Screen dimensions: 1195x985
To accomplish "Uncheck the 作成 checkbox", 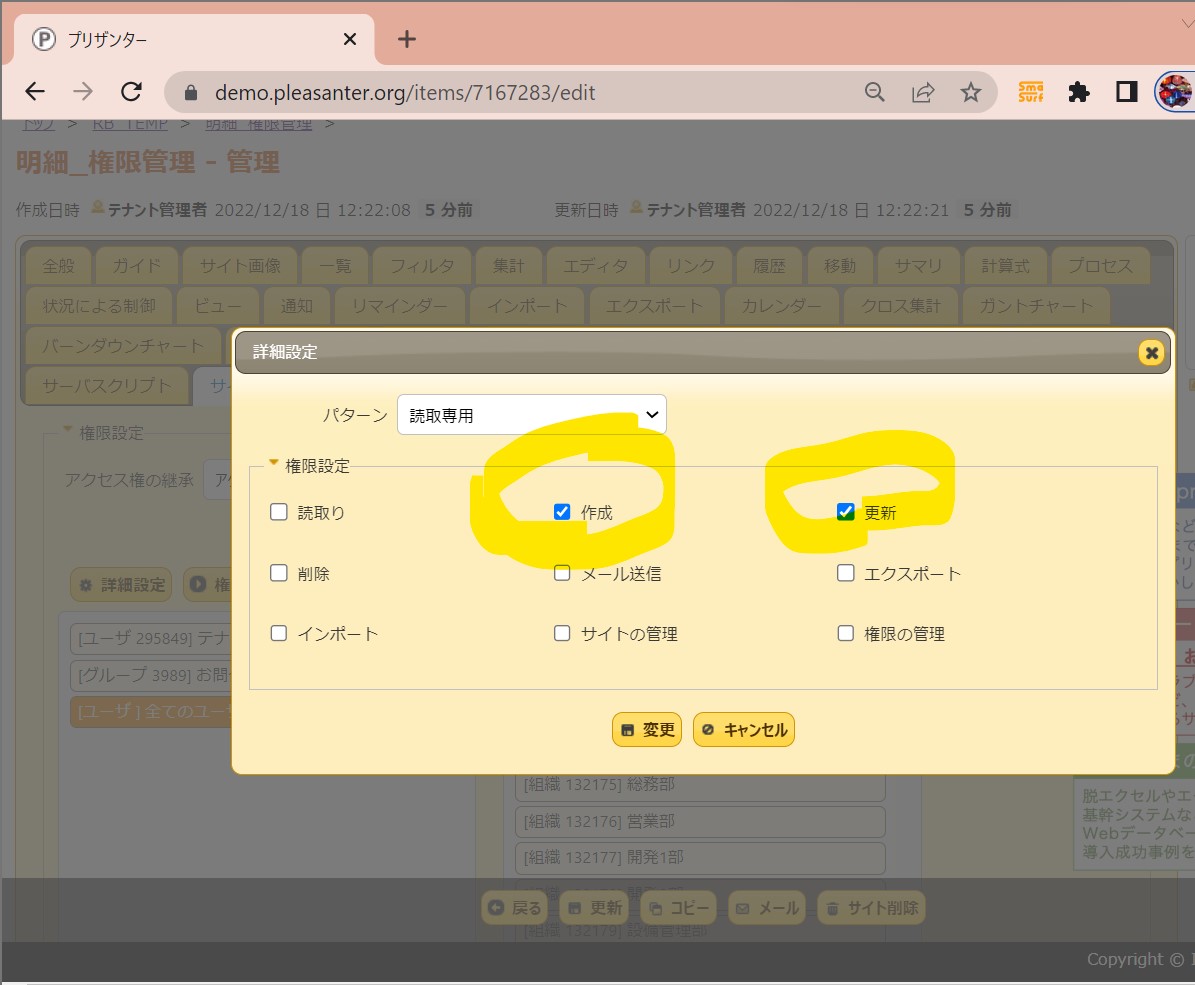I will pos(562,513).
